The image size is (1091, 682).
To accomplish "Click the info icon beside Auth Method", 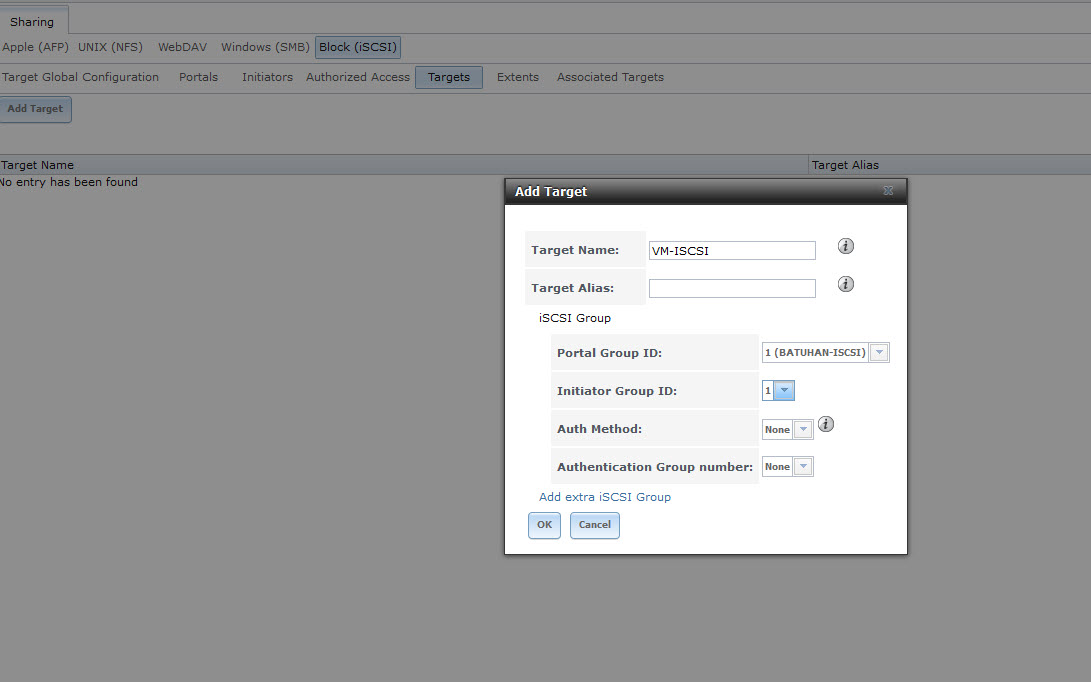I will tap(825, 424).
